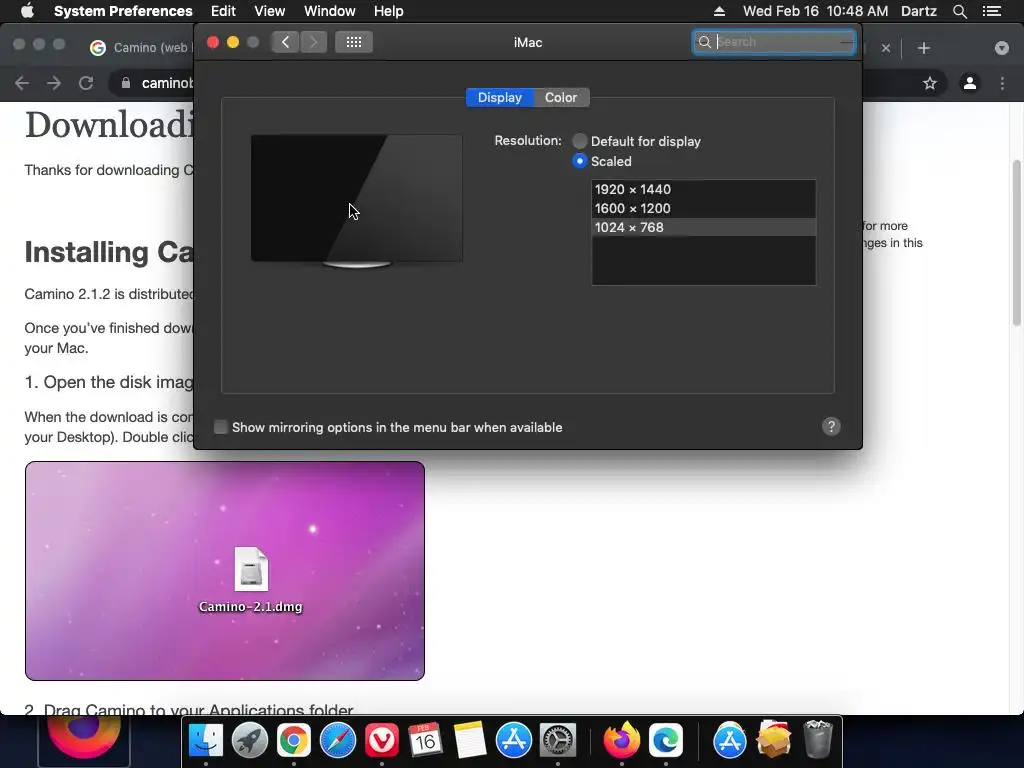This screenshot has width=1024, height=768.
Task: Open the Edit menu
Action: coord(223,11)
